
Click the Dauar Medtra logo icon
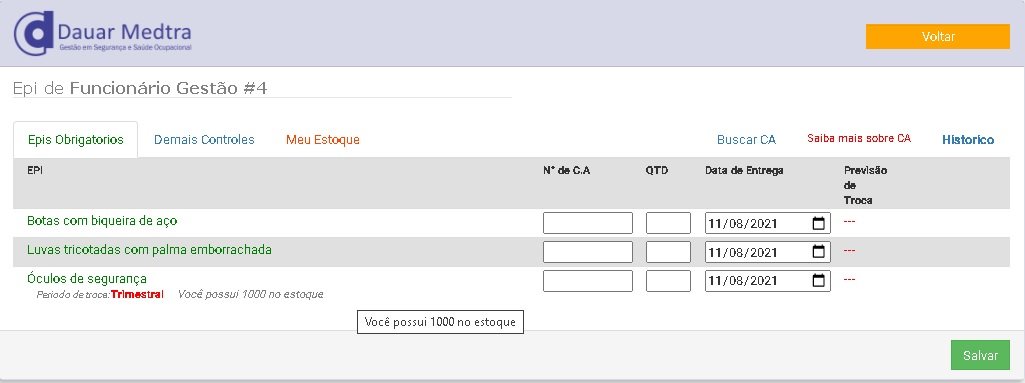33,33
